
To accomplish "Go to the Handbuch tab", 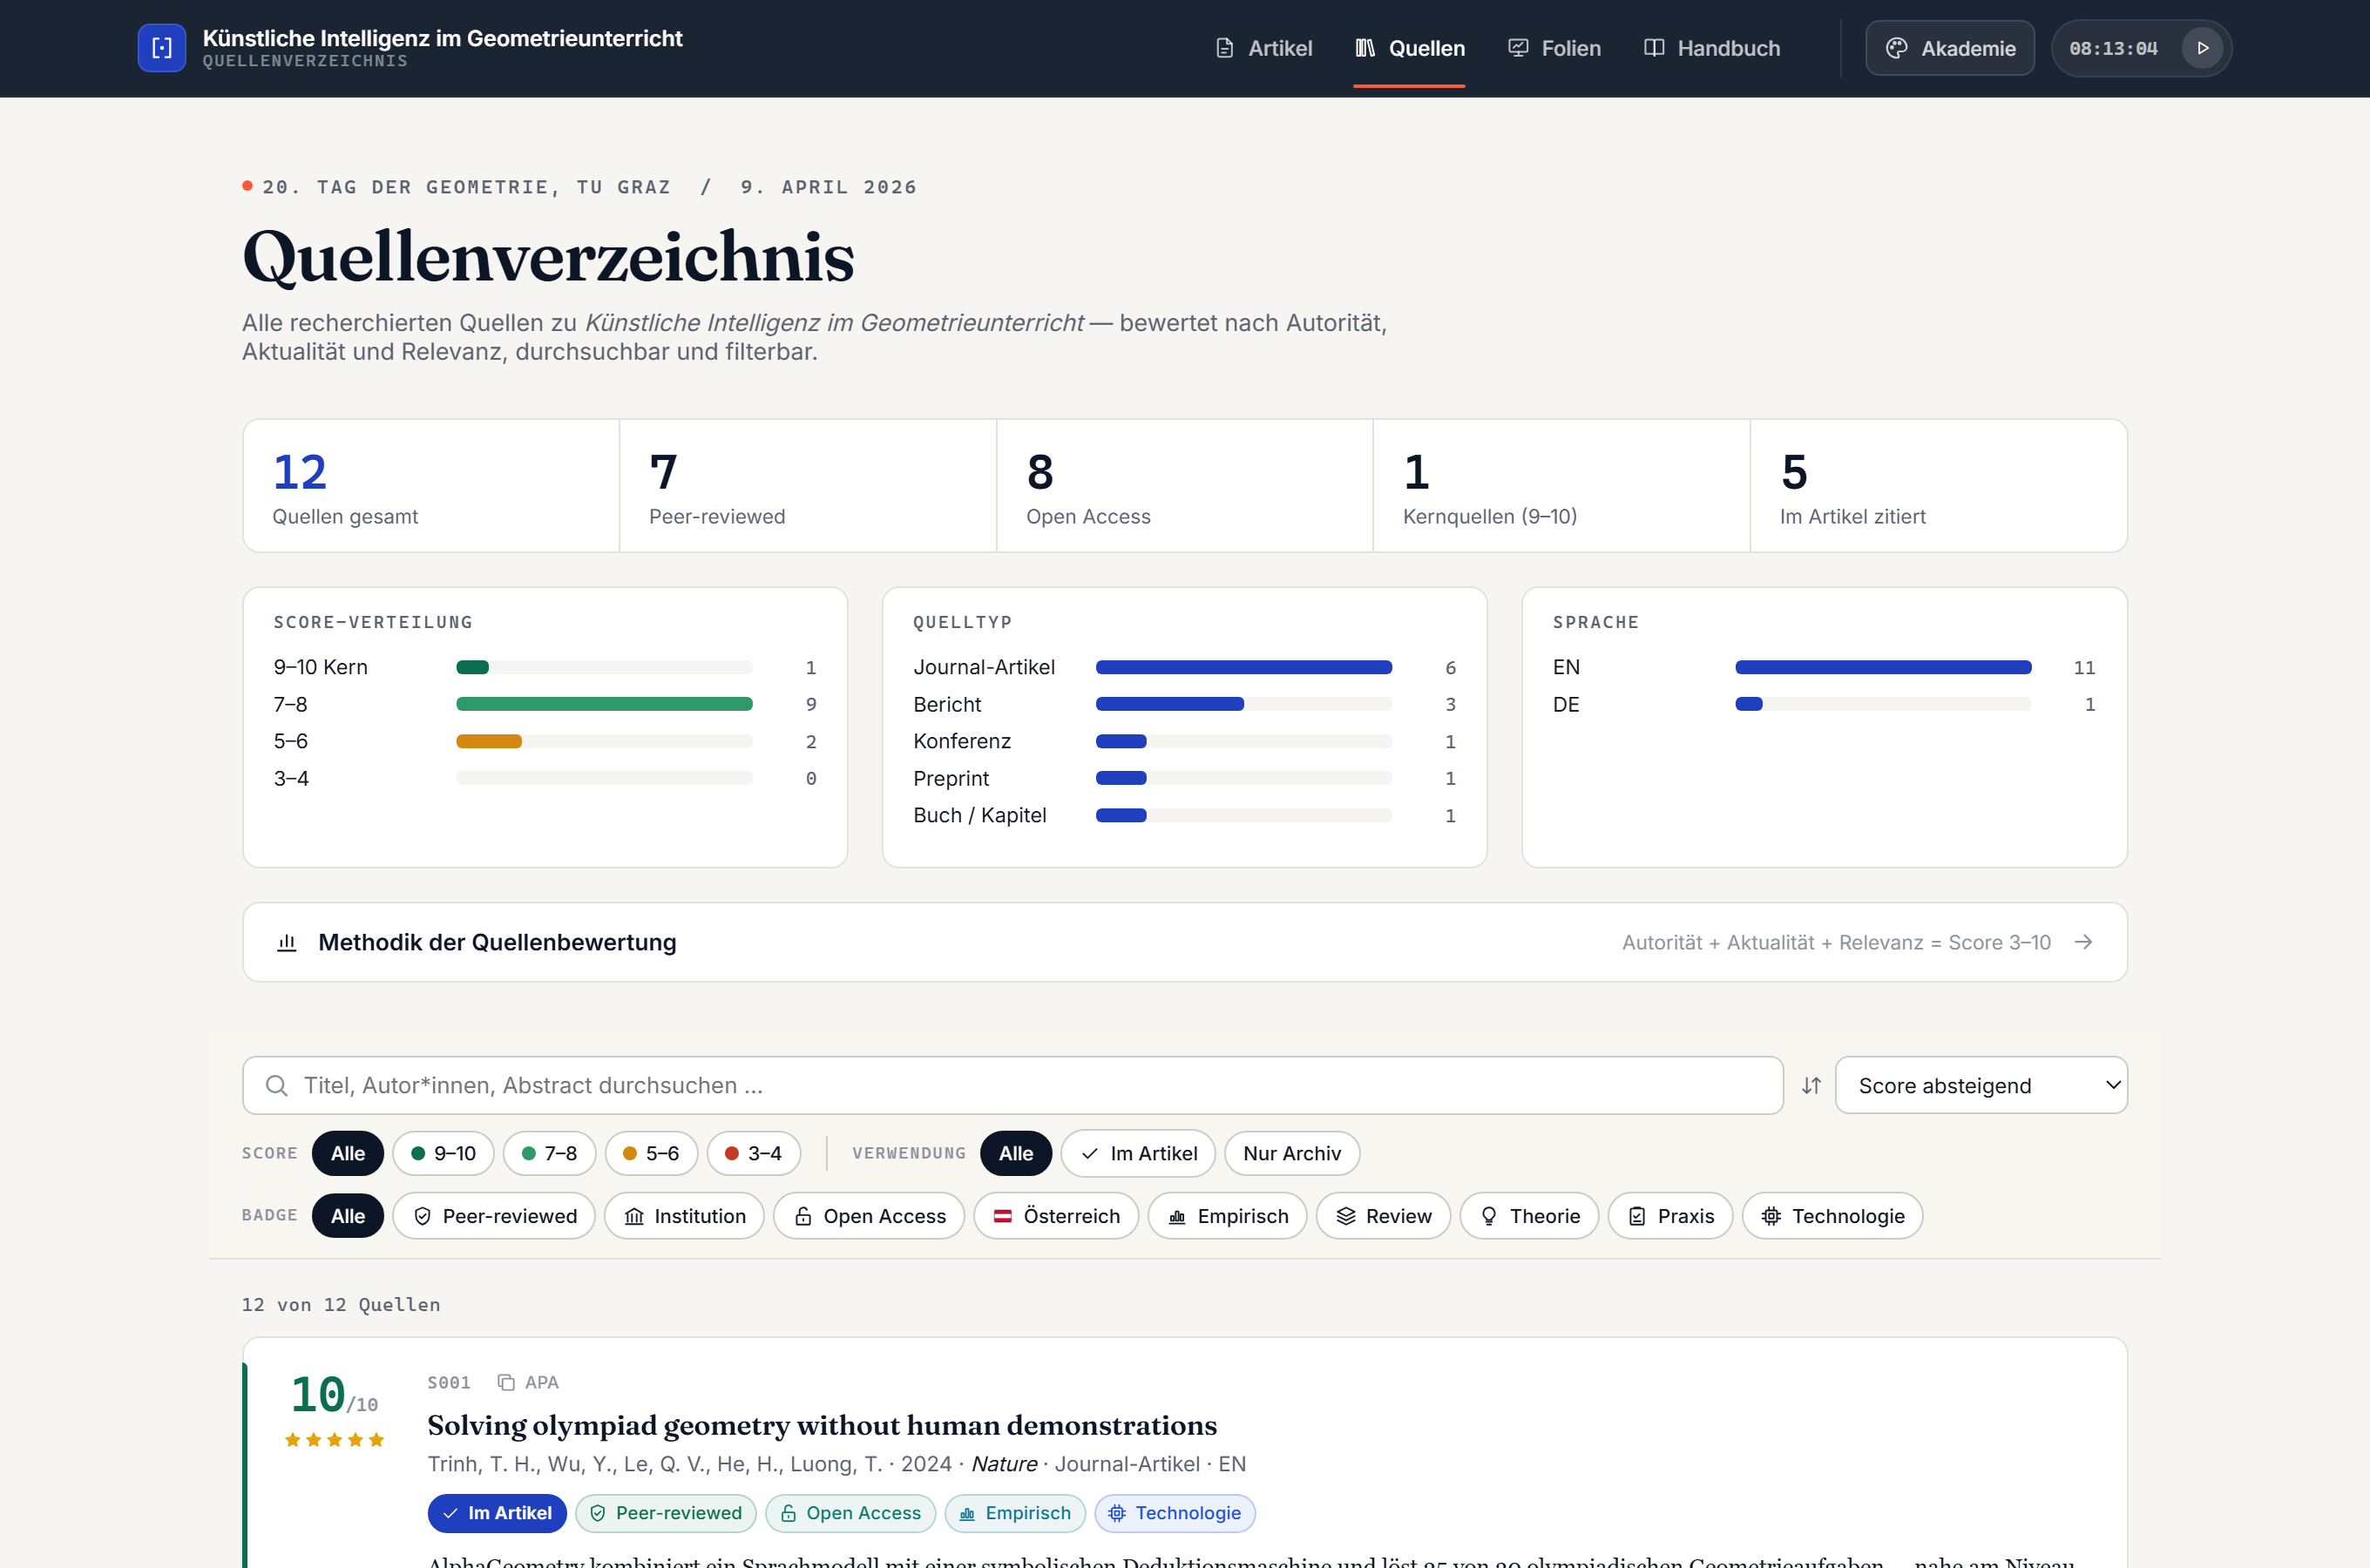I will pos(1711,48).
